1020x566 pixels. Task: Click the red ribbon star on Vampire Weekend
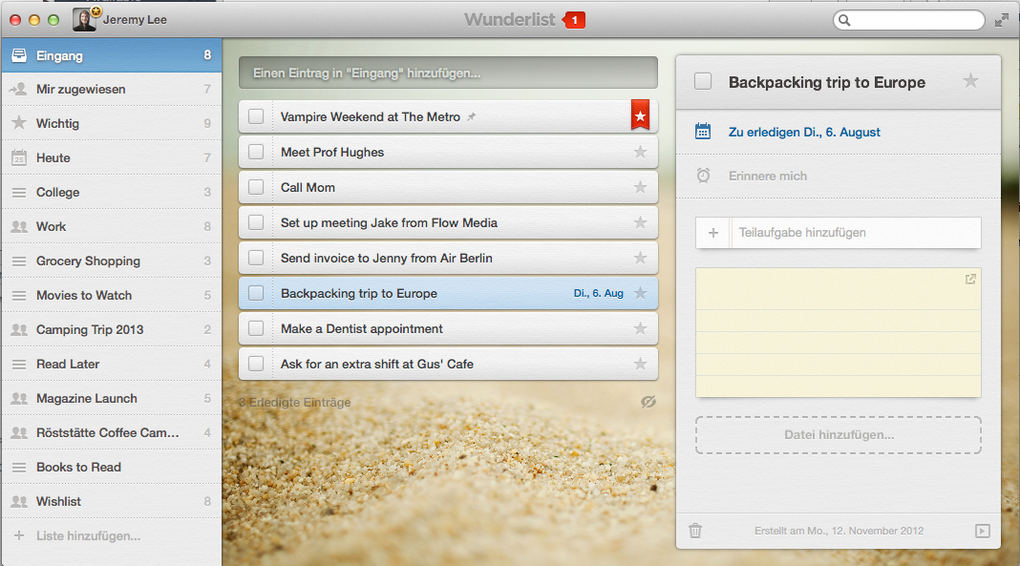(640, 116)
